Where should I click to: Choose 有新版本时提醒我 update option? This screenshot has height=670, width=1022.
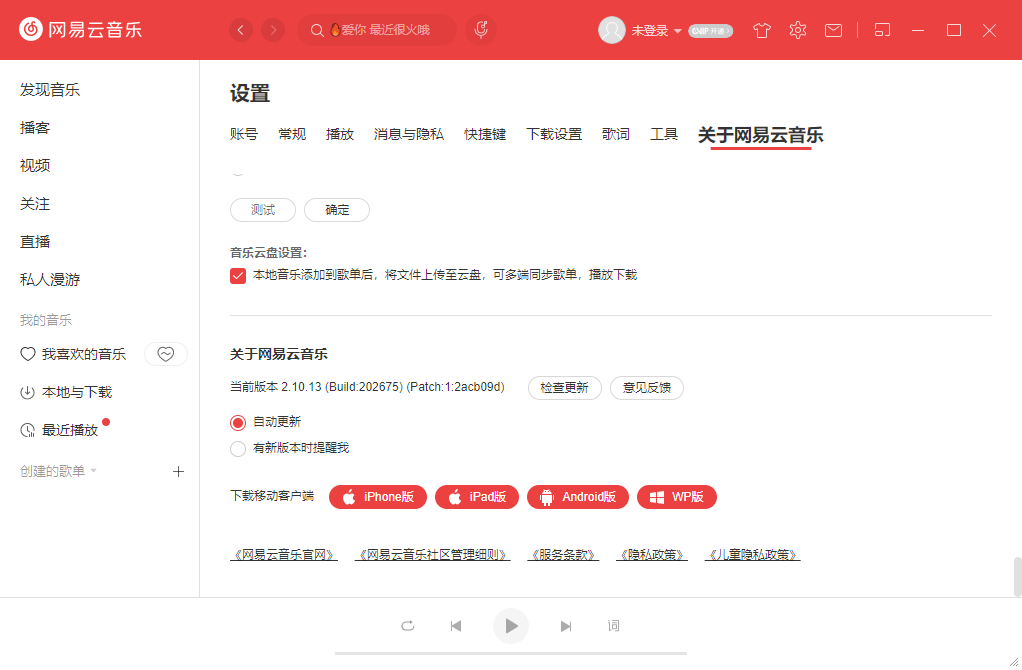pos(237,448)
